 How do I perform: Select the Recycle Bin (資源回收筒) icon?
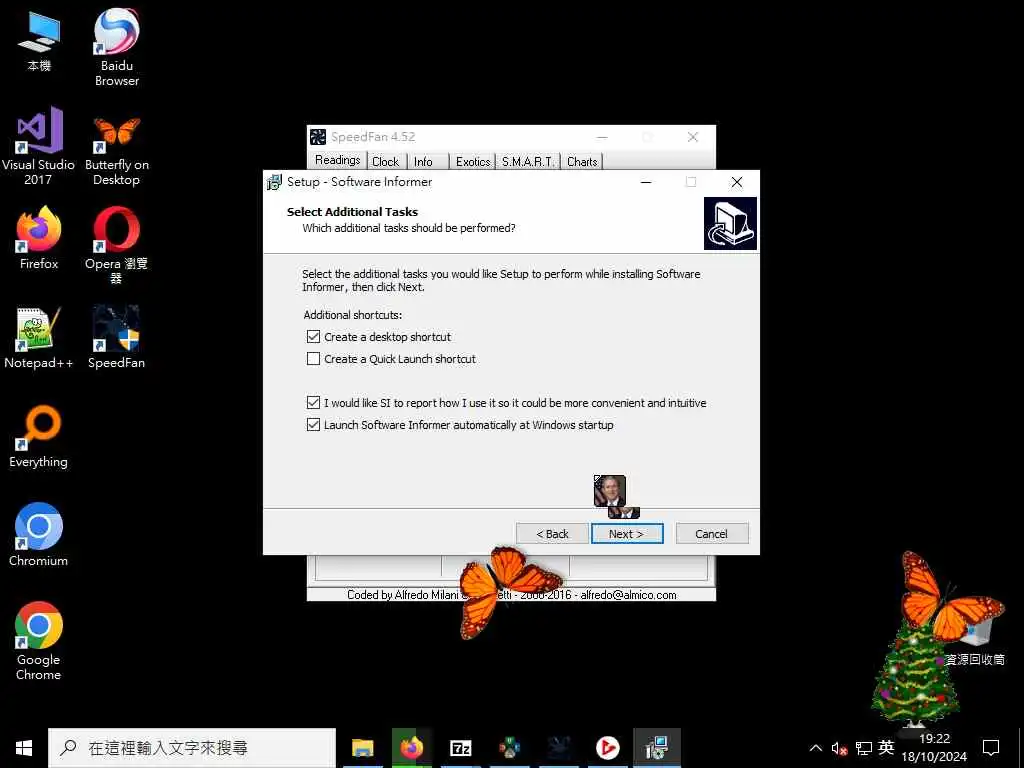click(x=976, y=643)
